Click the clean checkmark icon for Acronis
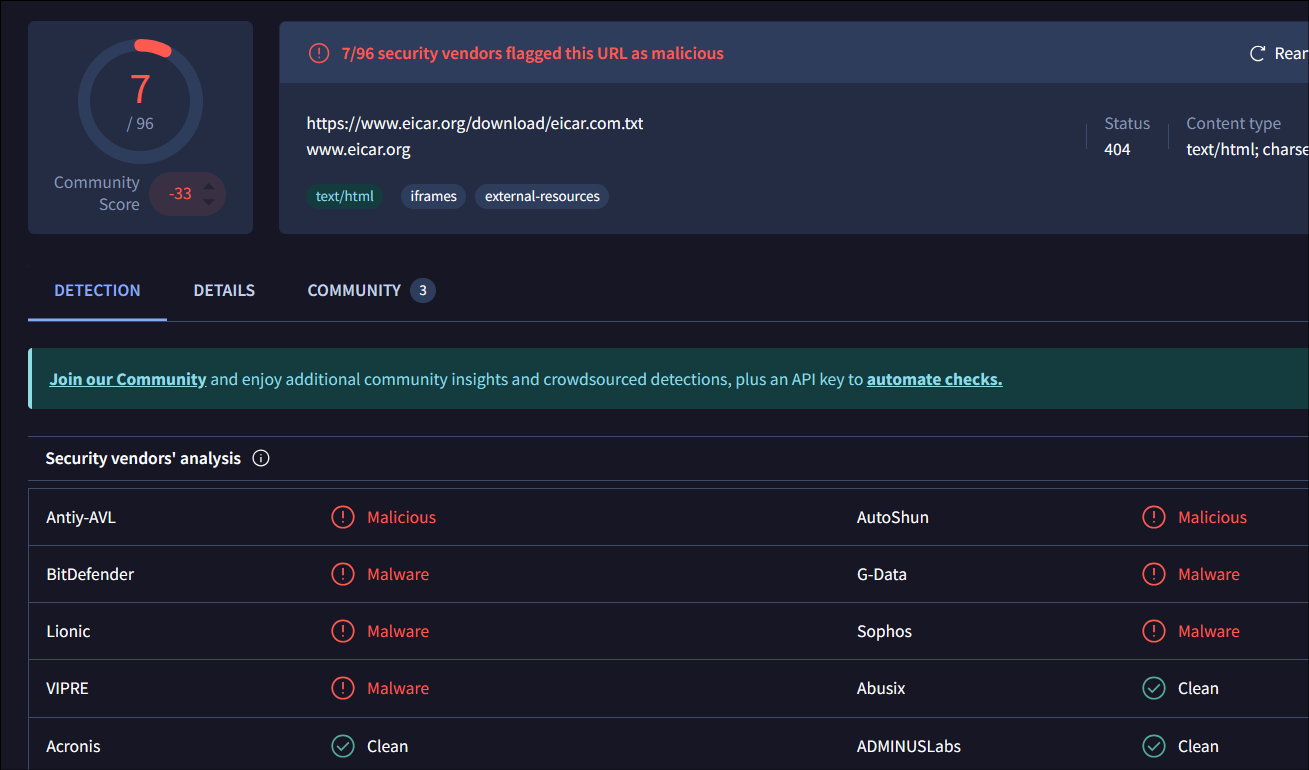The image size is (1309, 770). click(343, 746)
